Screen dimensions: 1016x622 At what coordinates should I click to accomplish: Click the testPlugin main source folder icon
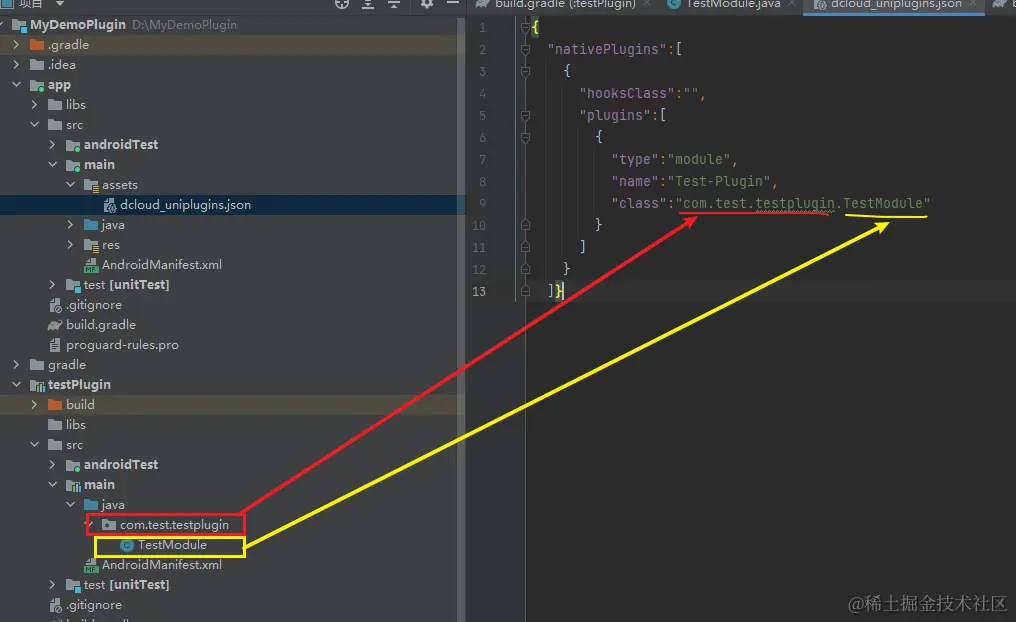(x=73, y=485)
